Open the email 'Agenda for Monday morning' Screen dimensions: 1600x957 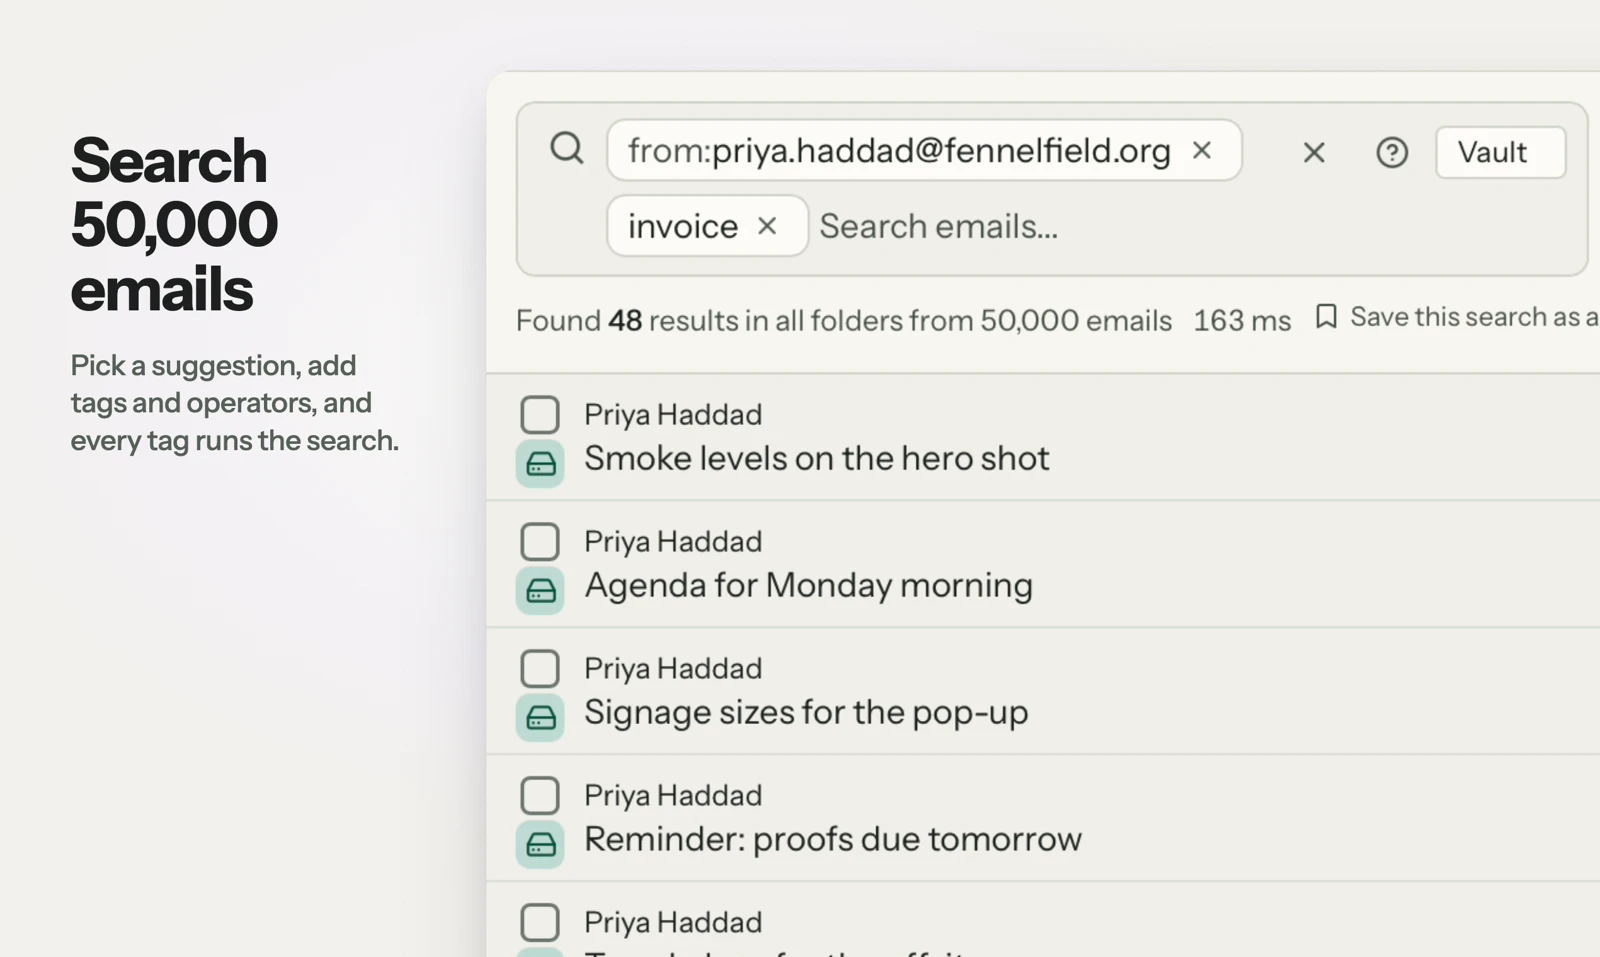(808, 585)
